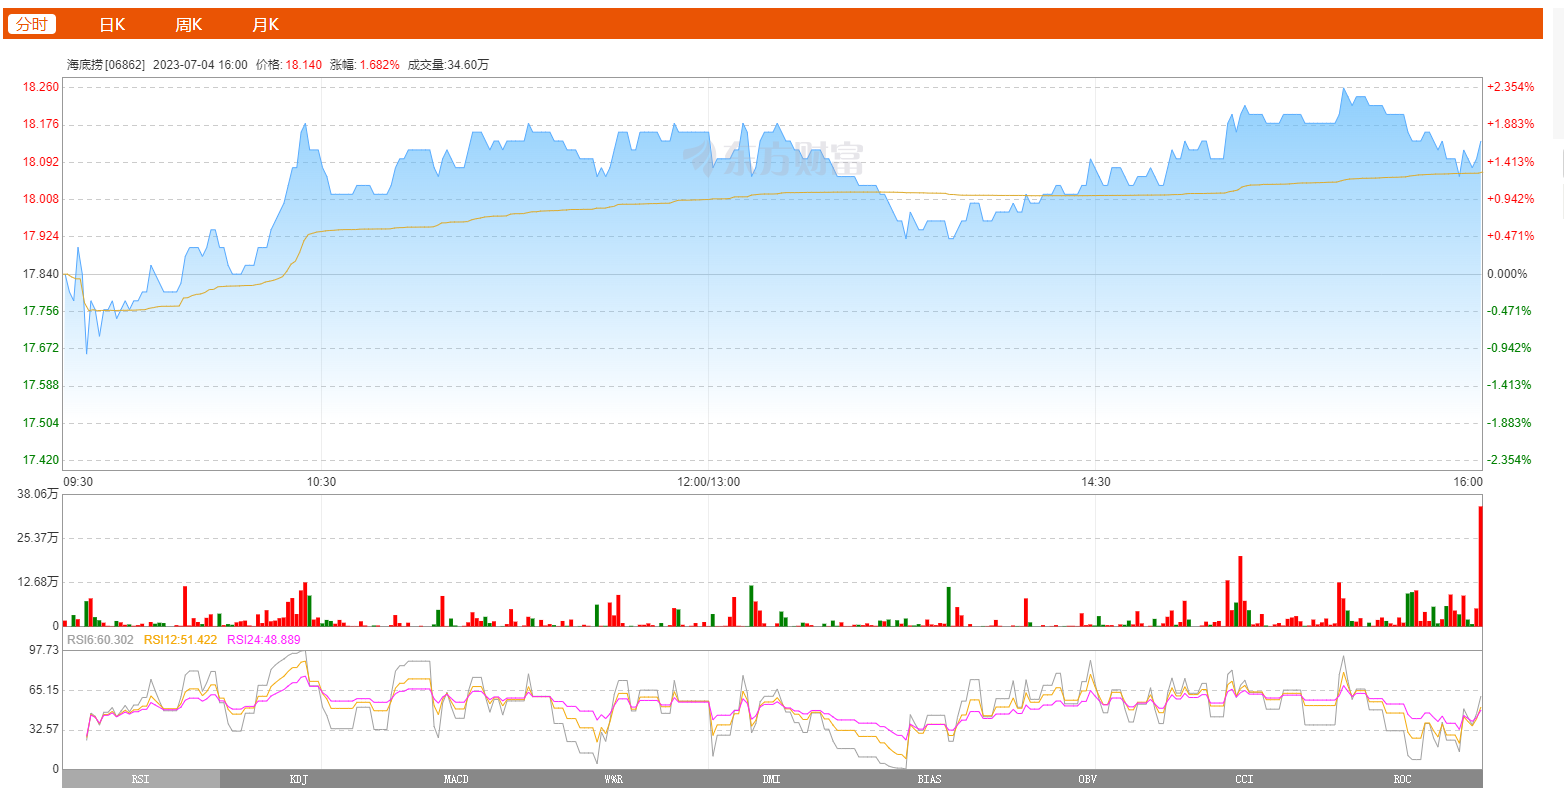Image resolution: width=1564 pixels, height=800 pixels.
Task: Select the KDJ indicator tab
Action: click(298, 779)
